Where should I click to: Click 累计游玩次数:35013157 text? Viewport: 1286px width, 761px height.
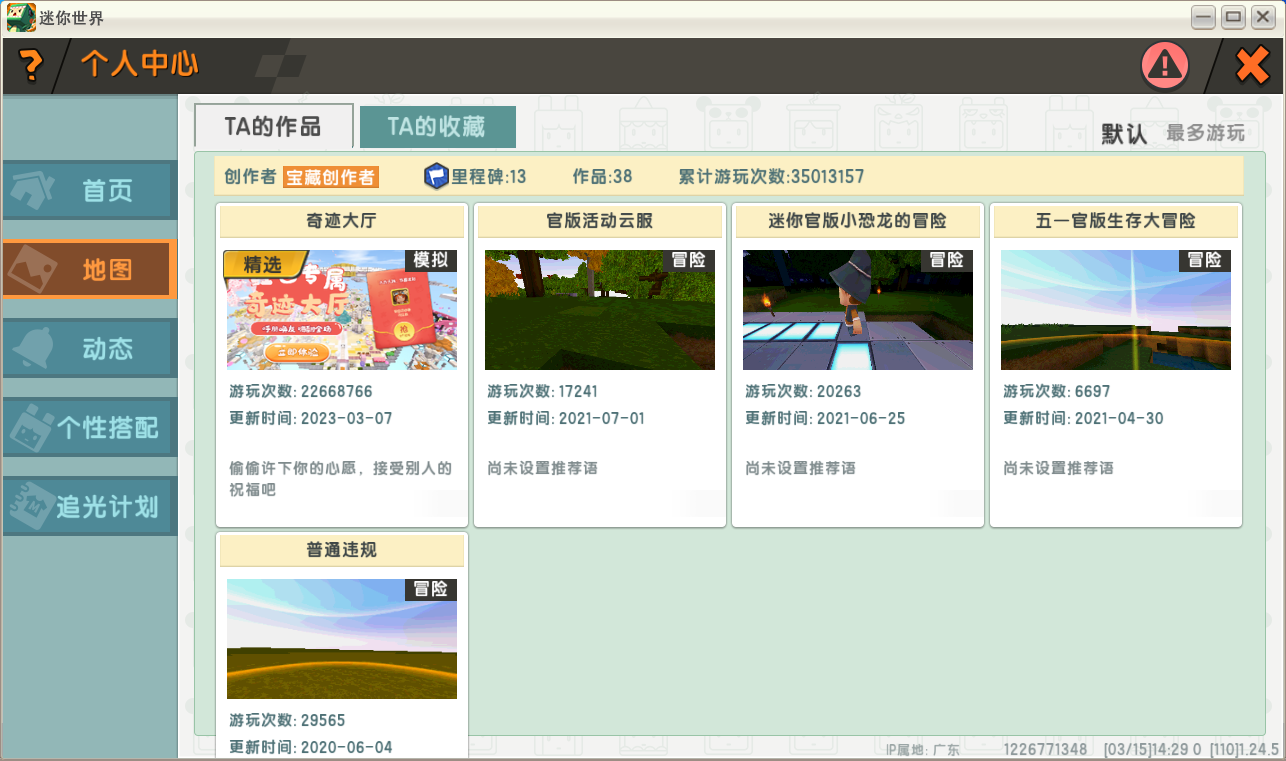coord(771,177)
